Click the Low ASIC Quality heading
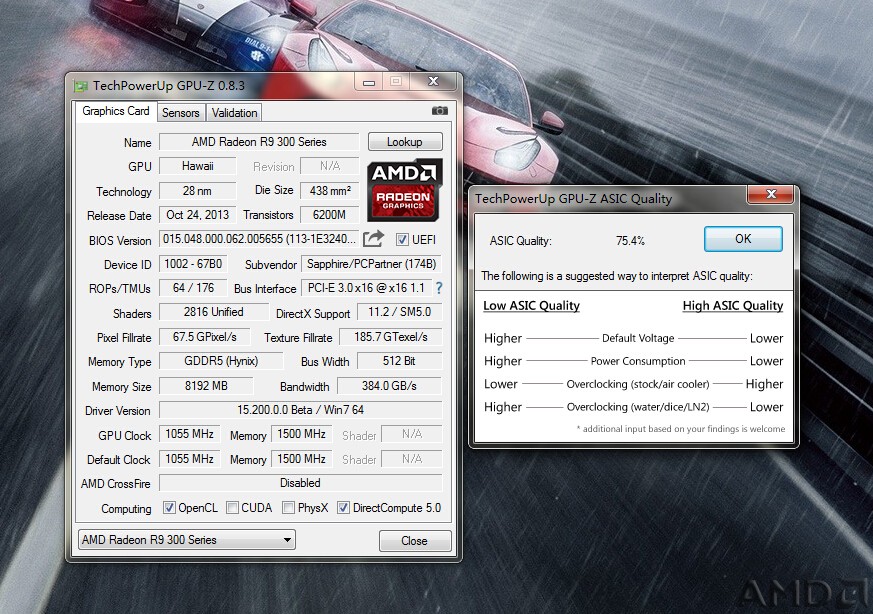The width and height of the screenshot is (873, 614). 531,306
